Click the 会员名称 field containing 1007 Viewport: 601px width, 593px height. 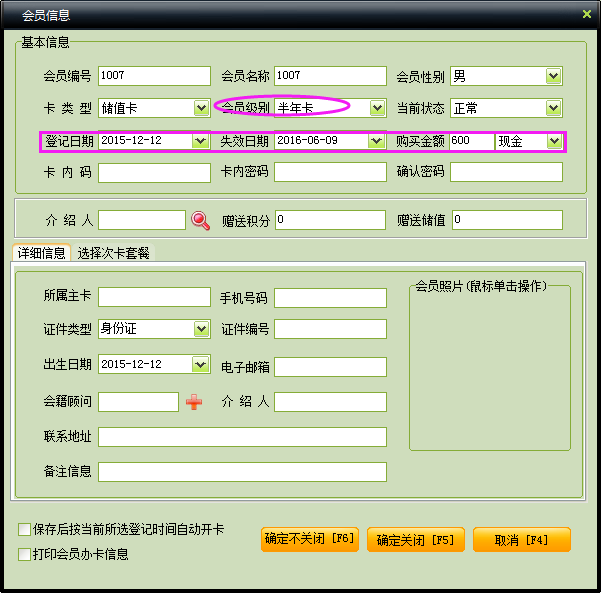330,76
